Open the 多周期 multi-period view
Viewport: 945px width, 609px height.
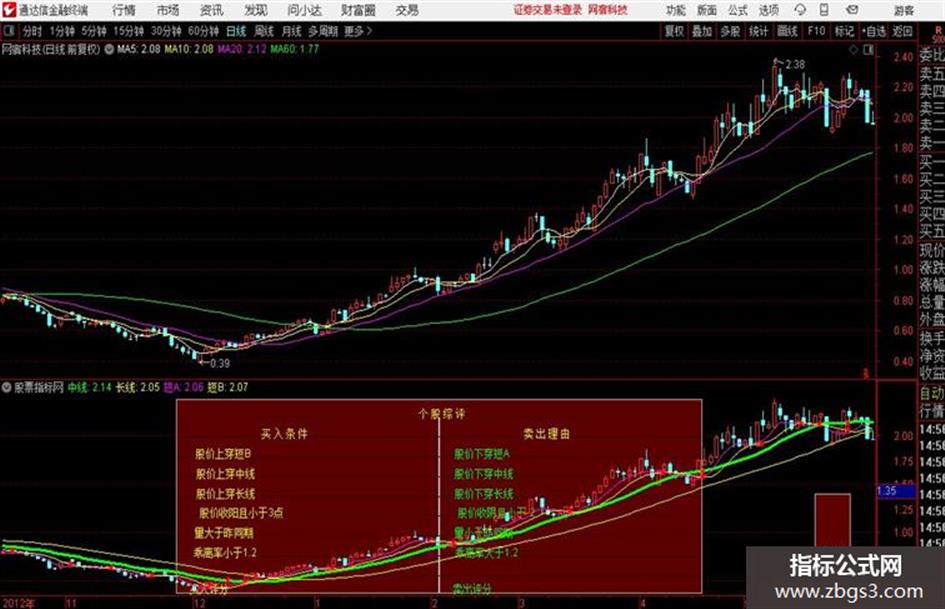point(322,31)
